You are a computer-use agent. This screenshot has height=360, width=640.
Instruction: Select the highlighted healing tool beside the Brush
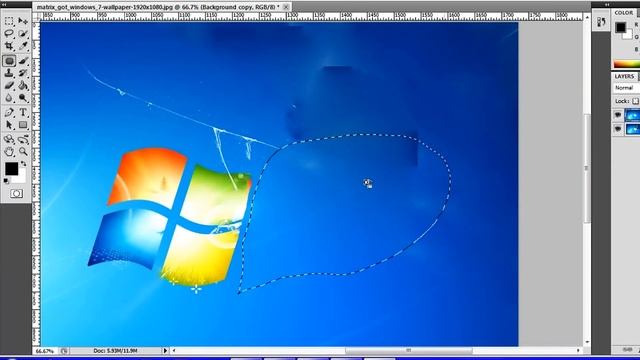click(9, 61)
